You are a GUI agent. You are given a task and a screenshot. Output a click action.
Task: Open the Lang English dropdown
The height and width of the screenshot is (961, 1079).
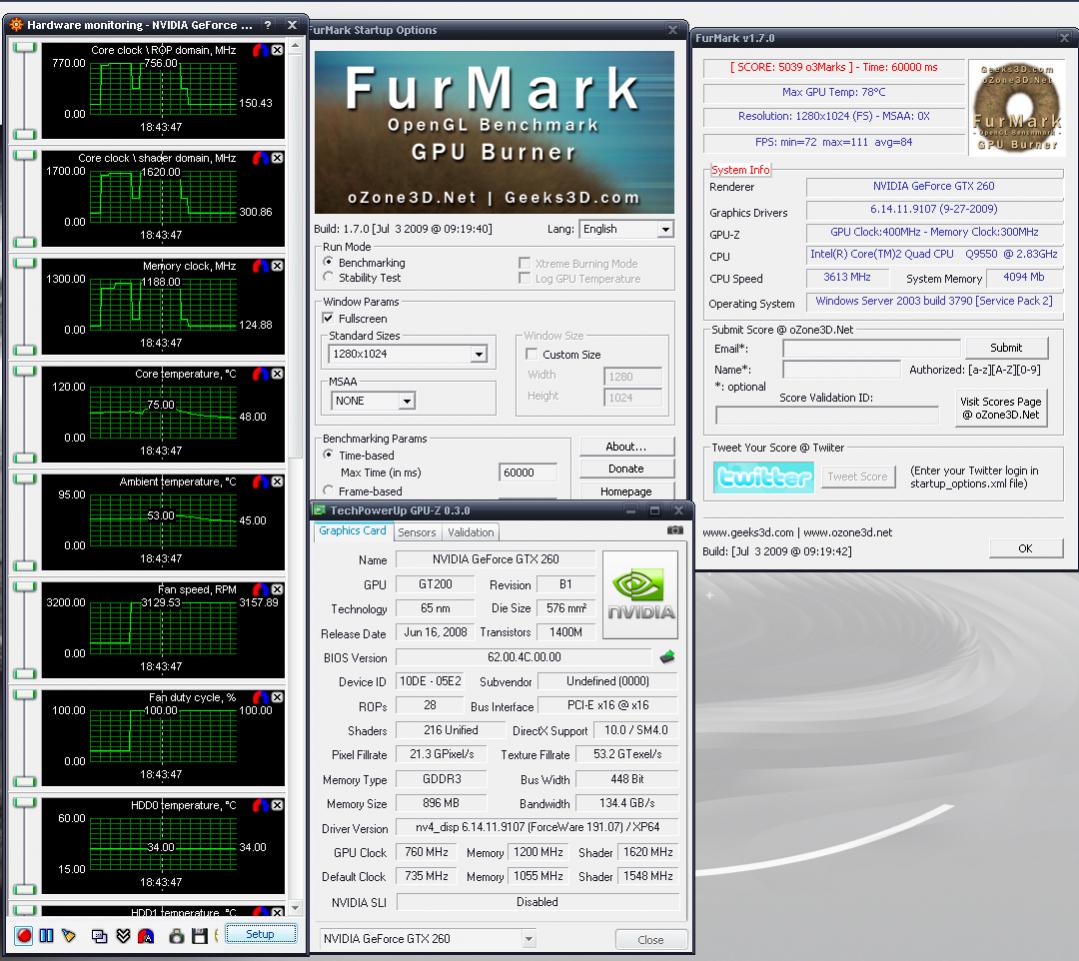click(x=665, y=229)
